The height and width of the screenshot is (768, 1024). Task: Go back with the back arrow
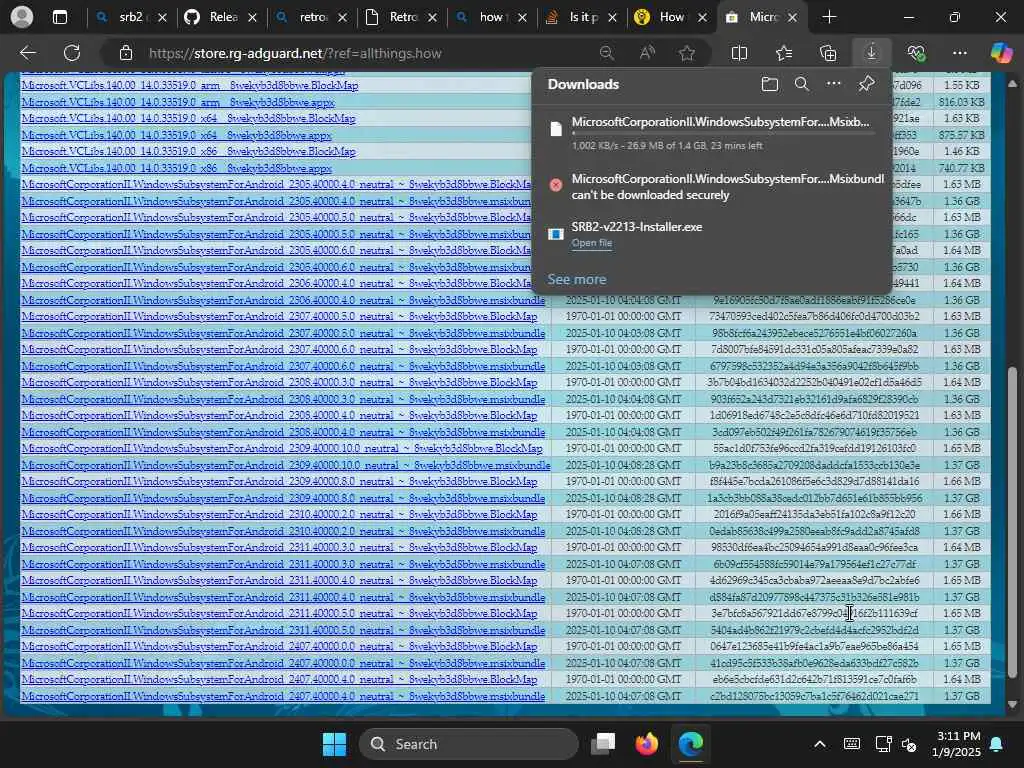point(27,53)
